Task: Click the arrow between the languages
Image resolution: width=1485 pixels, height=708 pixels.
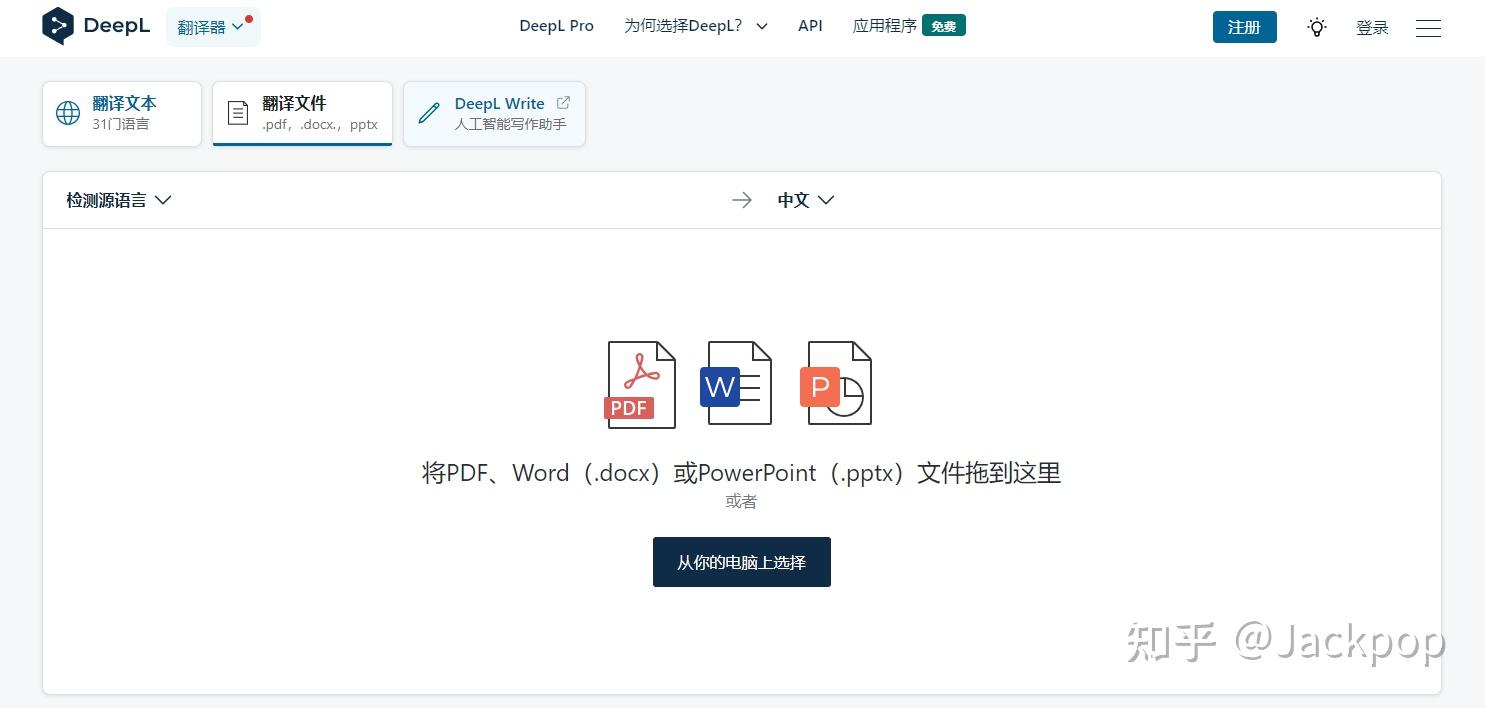Action: (x=741, y=200)
